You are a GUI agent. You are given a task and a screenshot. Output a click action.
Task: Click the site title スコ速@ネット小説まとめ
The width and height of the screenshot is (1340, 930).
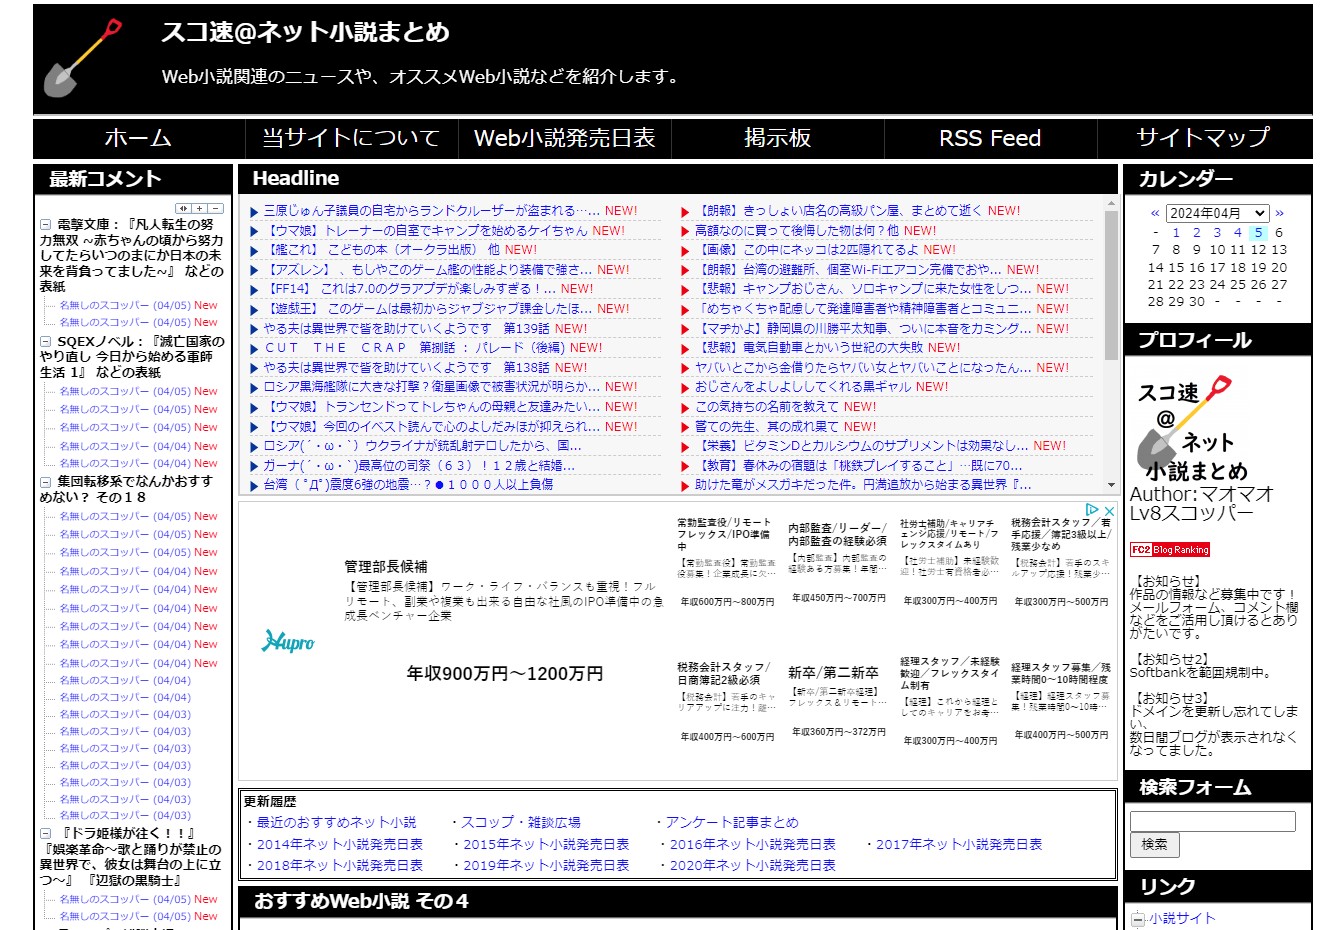tap(305, 33)
